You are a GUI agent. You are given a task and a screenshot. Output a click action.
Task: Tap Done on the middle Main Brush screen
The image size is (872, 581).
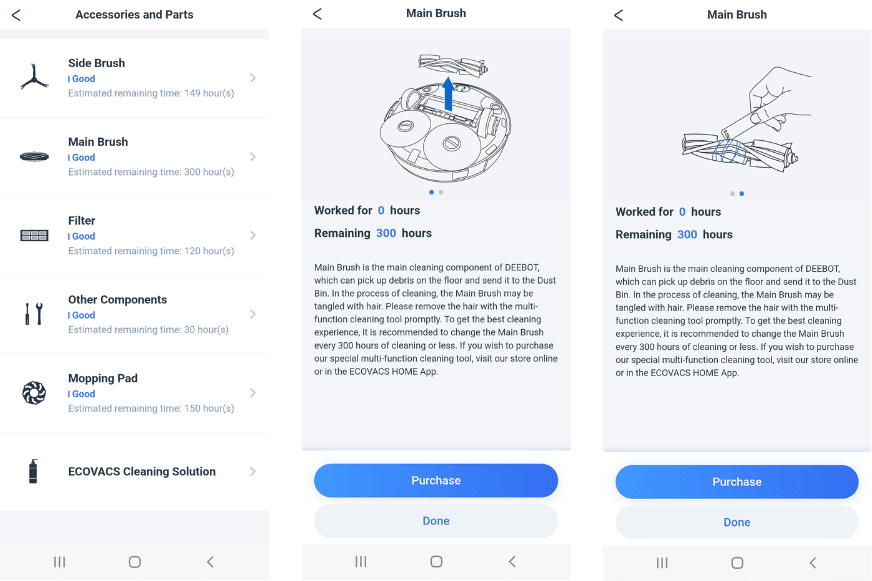pos(436,521)
